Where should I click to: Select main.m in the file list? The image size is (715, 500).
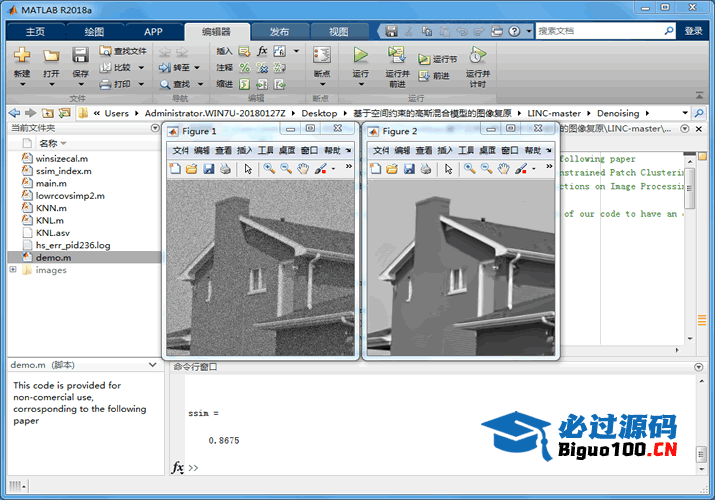(x=85, y=183)
